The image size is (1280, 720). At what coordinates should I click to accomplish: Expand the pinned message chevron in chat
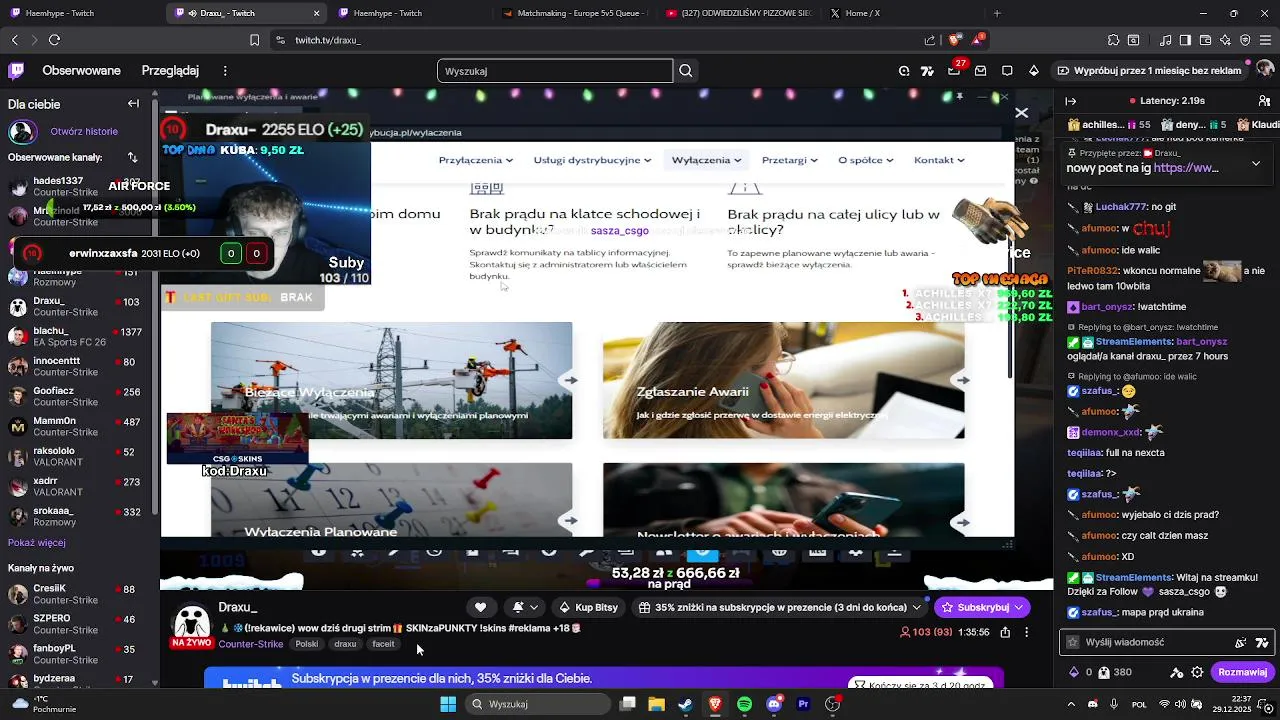point(1256,162)
